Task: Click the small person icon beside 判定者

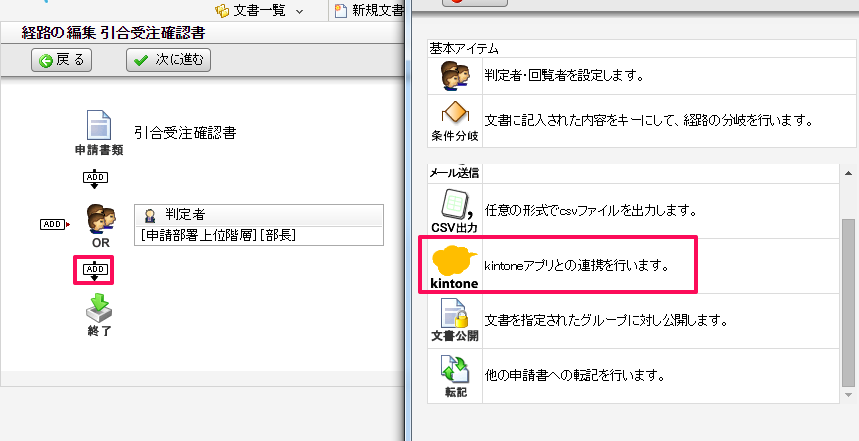Action: pyautogui.click(x=149, y=215)
